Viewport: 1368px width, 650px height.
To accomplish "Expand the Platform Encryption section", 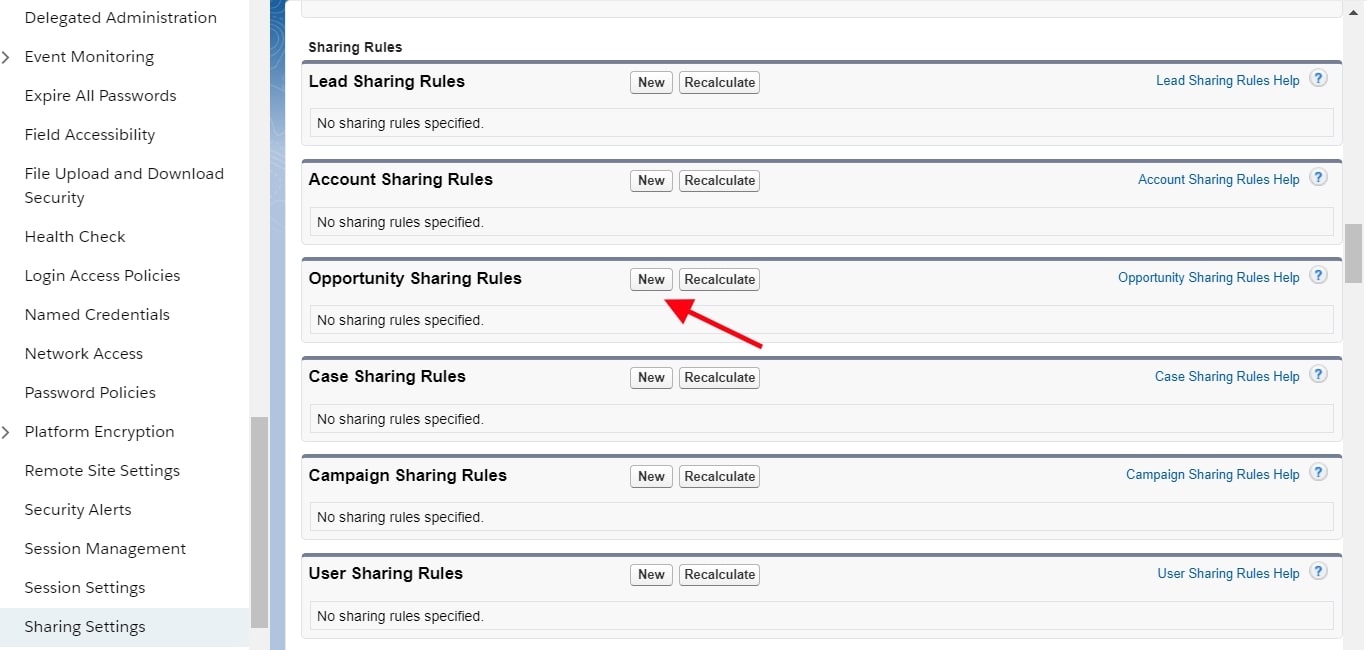I will (x=7, y=431).
